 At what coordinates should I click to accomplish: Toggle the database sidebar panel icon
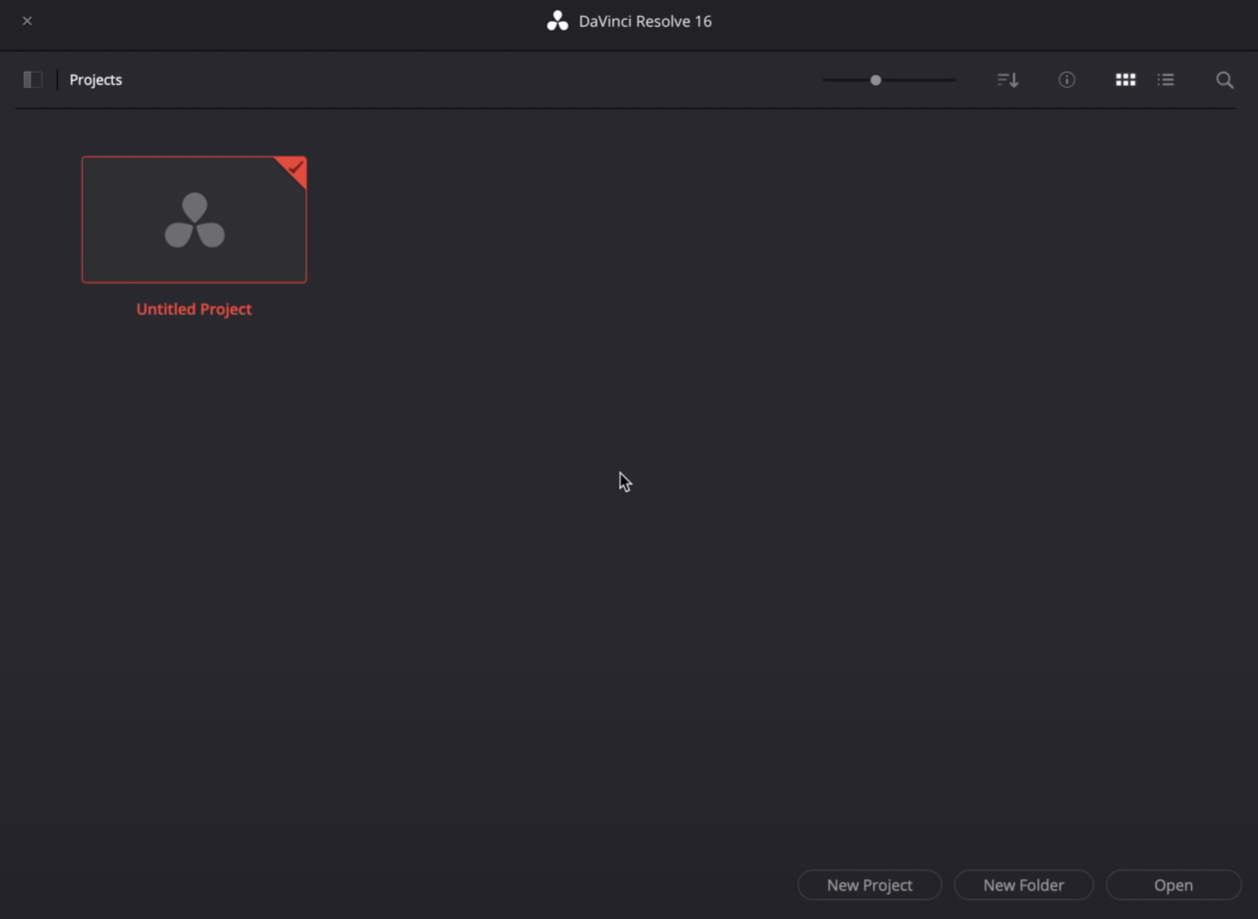coord(33,79)
